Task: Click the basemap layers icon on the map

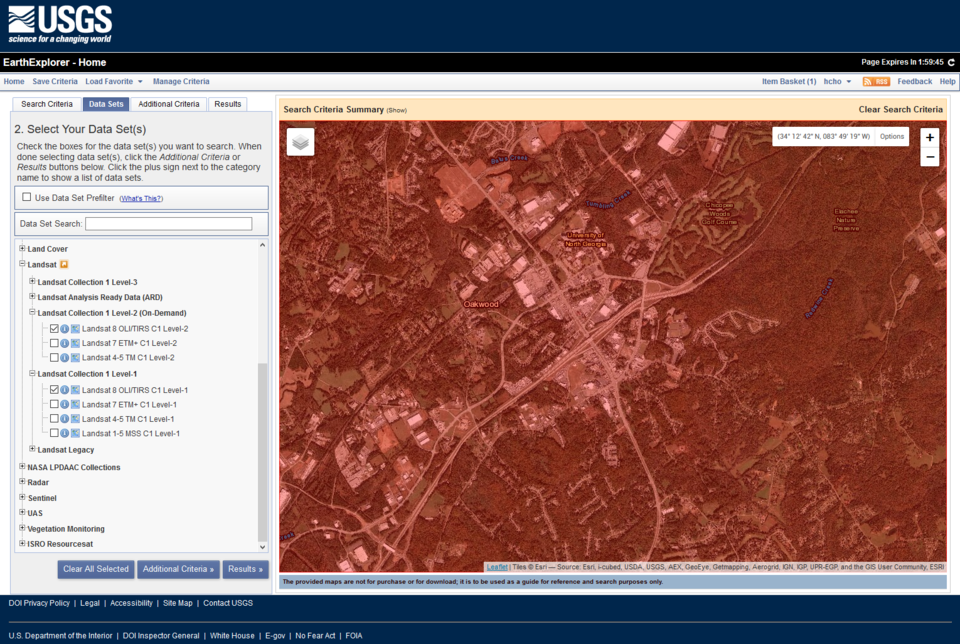Action: [x=298, y=141]
